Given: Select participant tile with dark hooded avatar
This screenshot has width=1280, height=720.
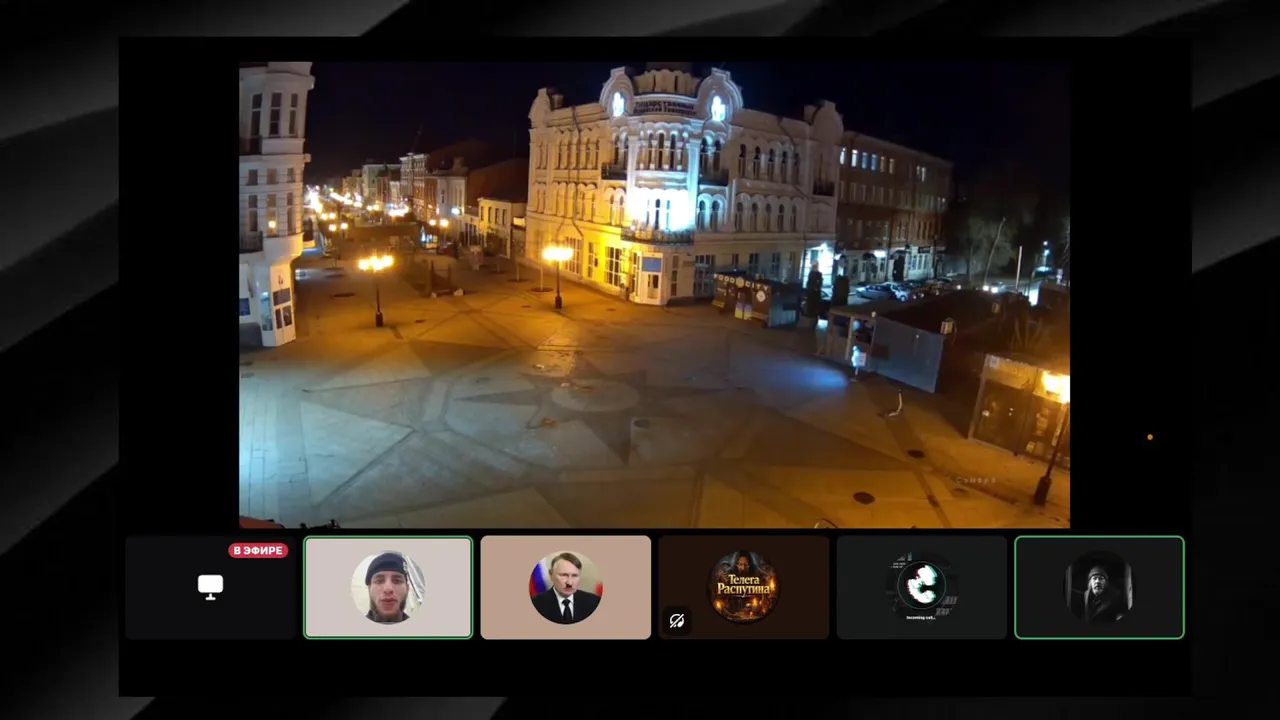Looking at the screenshot, I should [1099, 587].
